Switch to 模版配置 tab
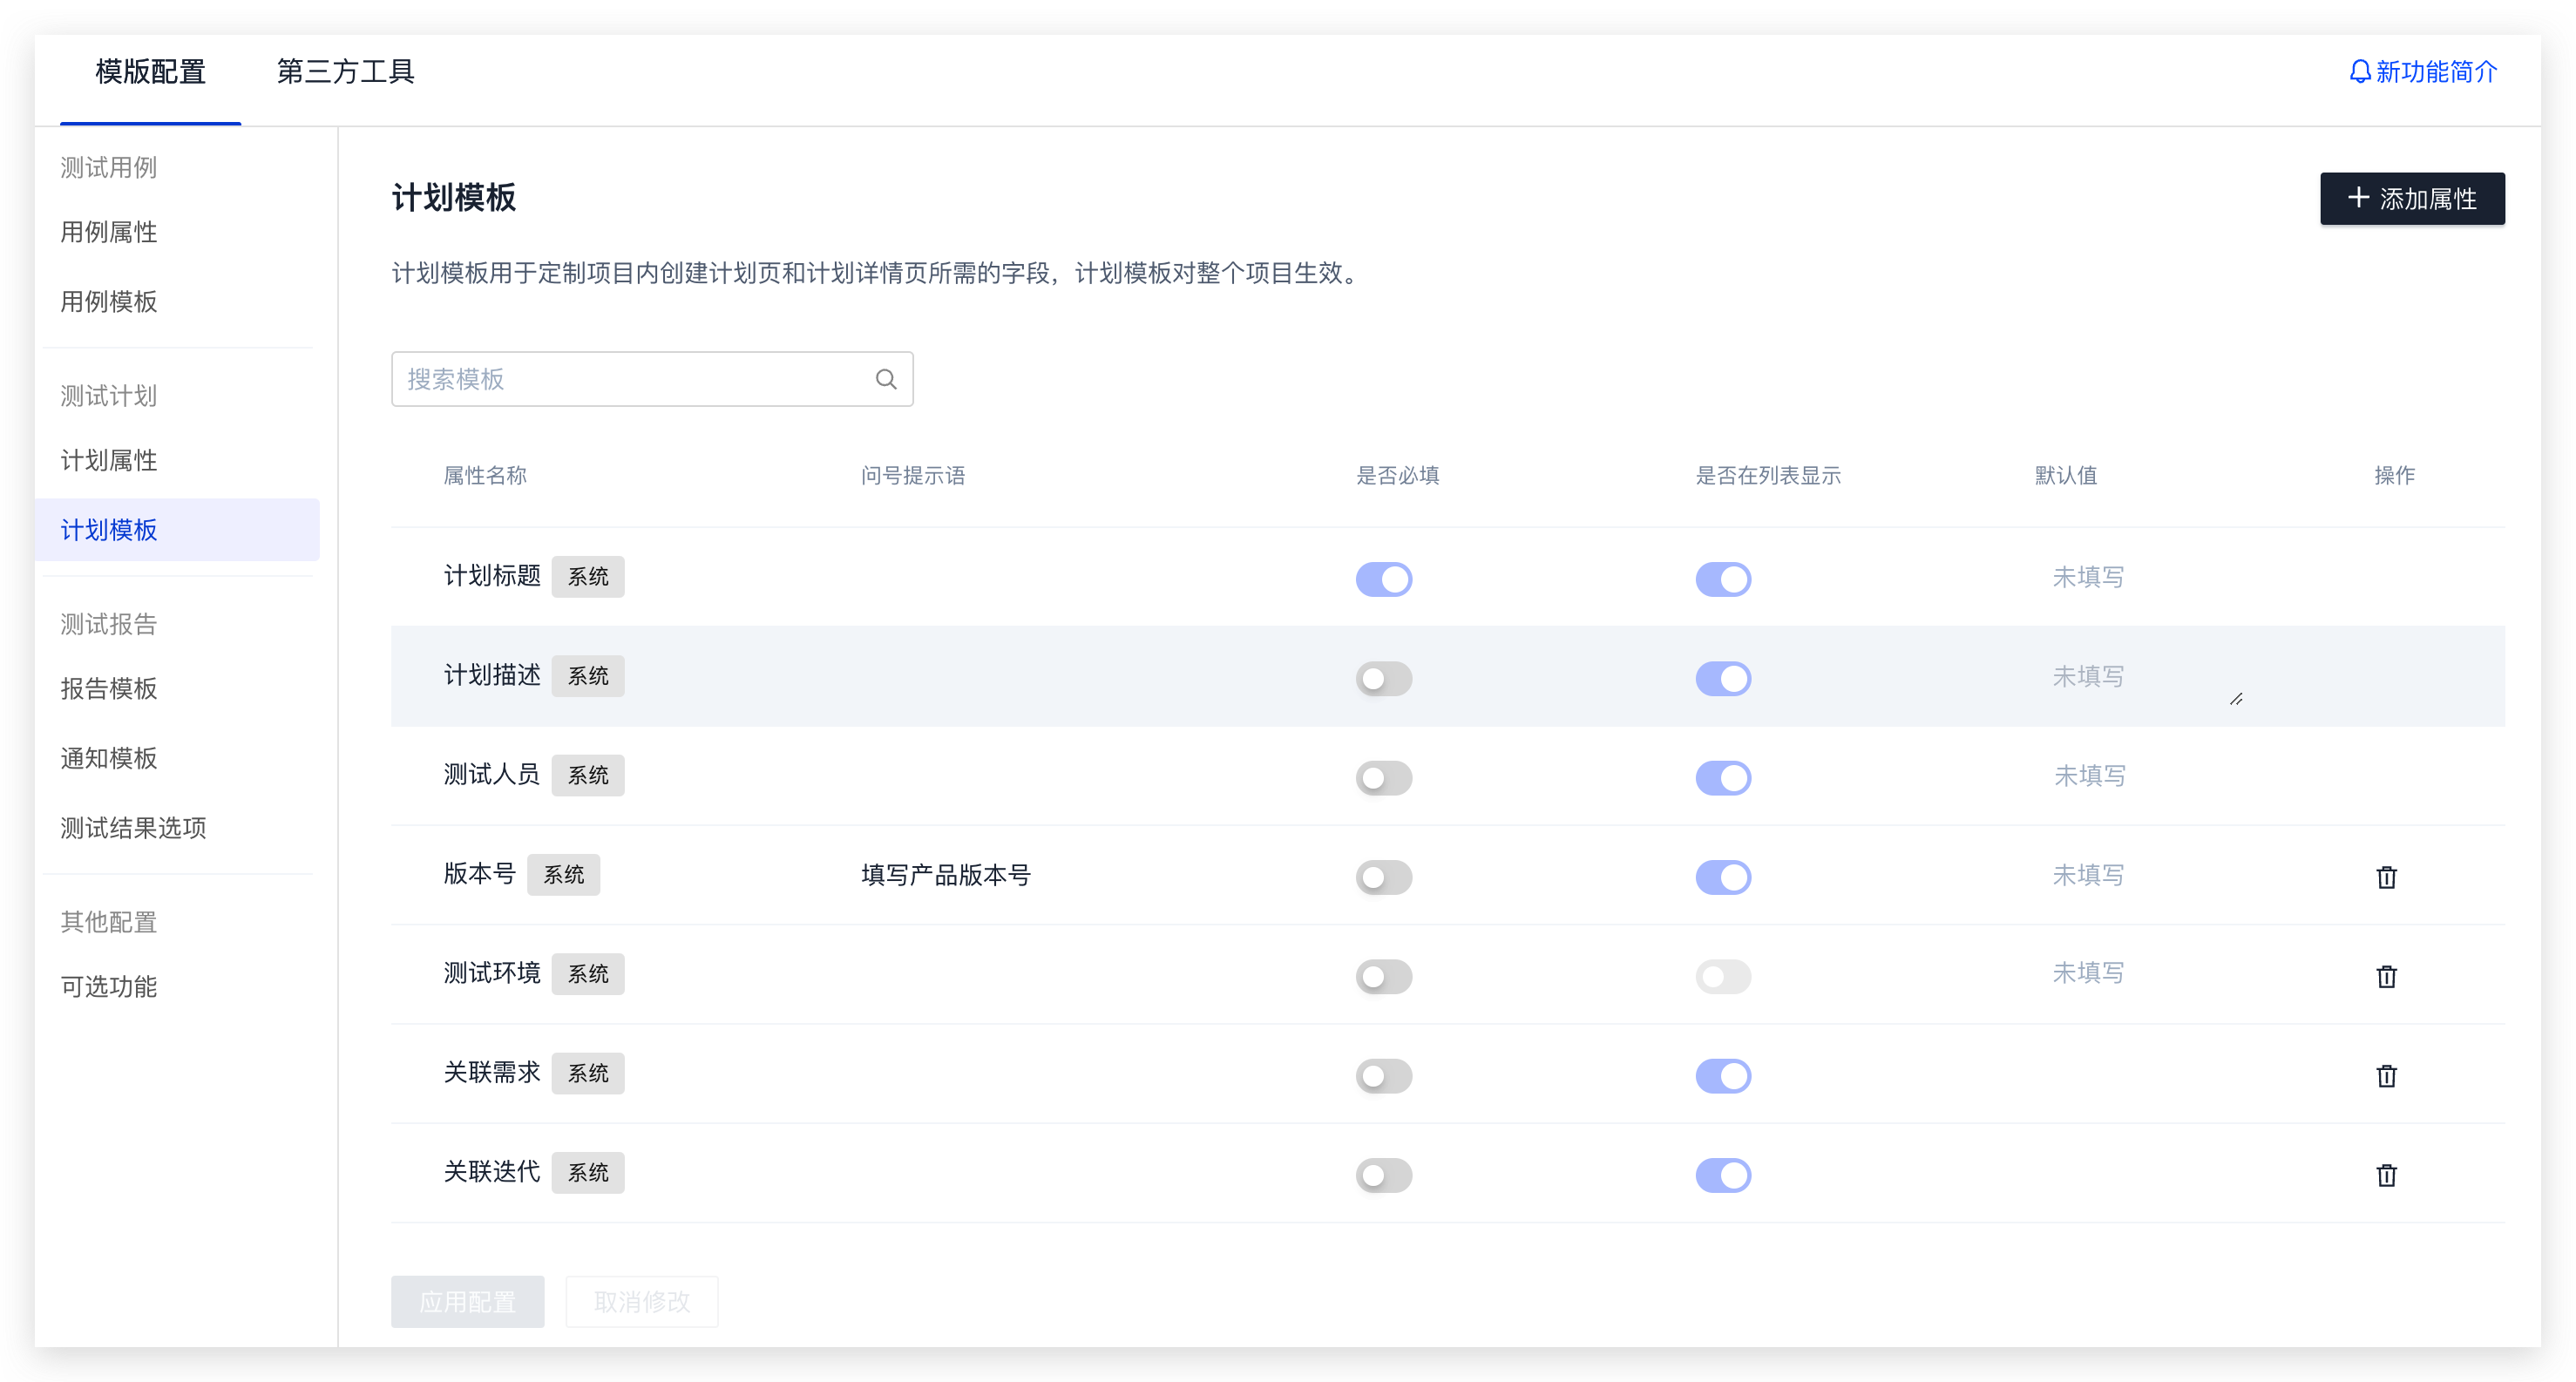The width and height of the screenshot is (2576, 1382). click(x=150, y=72)
